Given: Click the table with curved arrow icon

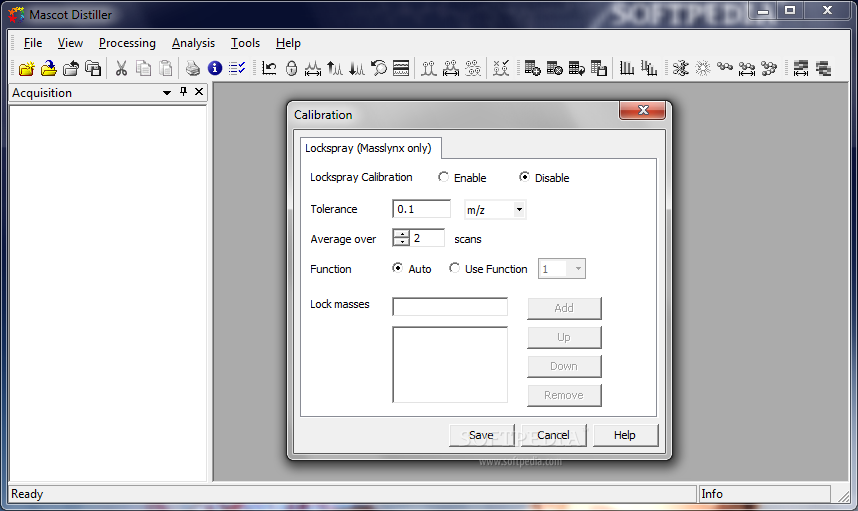Looking at the screenshot, I should pos(577,68).
